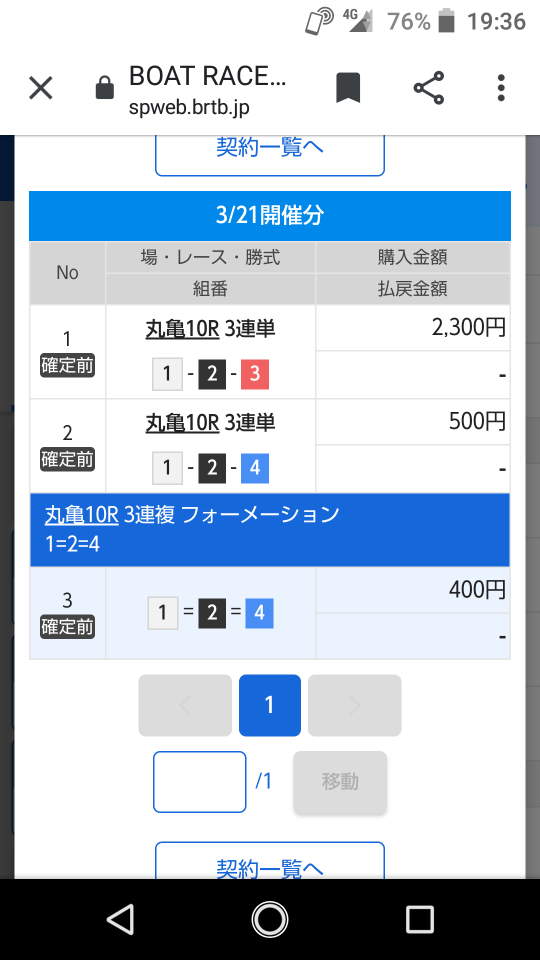Go to the next page with right chevron
Image resolution: width=540 pixels, height=960 pixels.
pos(354,705)
